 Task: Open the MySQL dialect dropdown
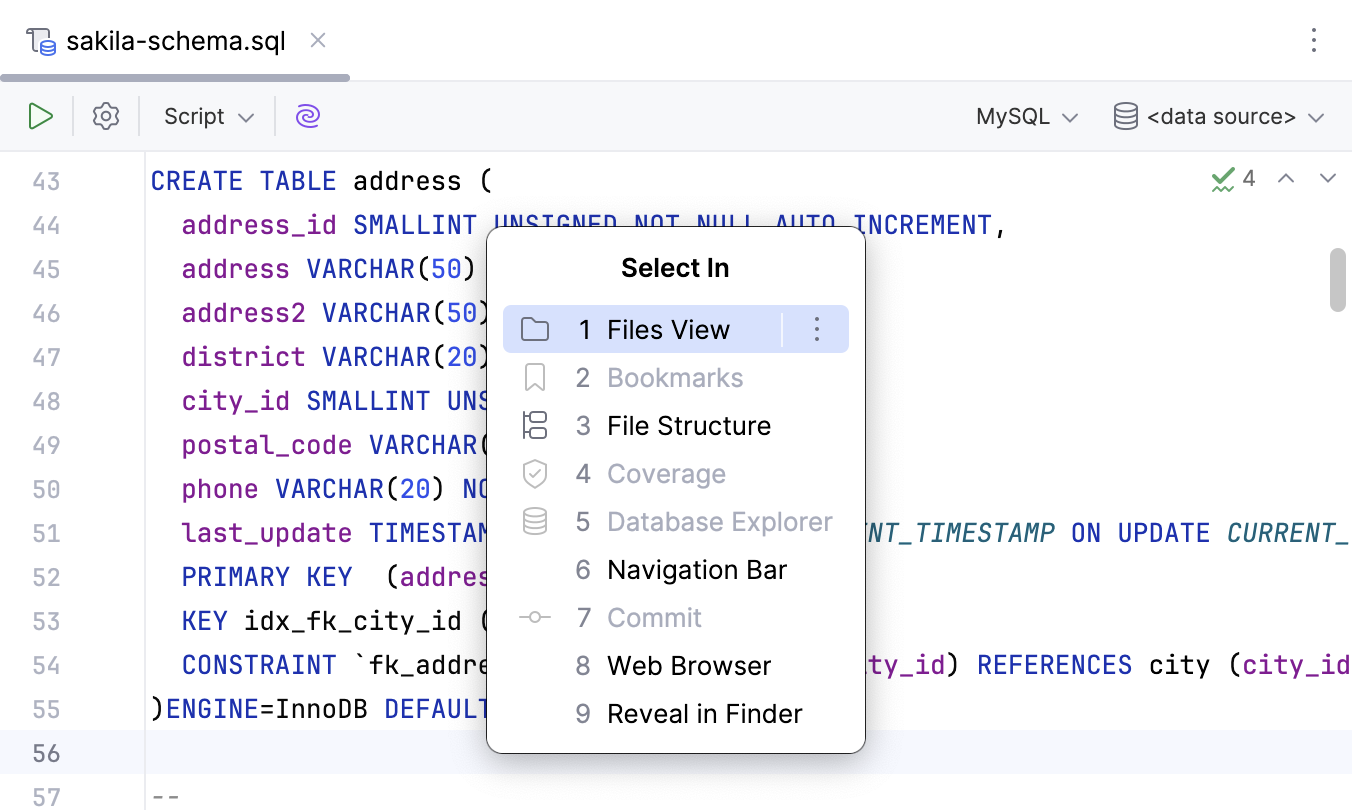click(x=1026, y=115)
